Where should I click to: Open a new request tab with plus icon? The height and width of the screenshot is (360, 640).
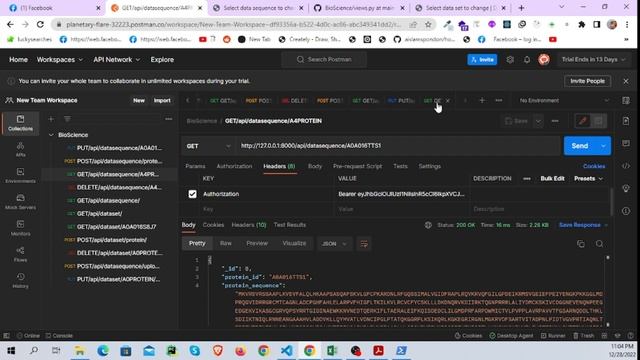482,100
